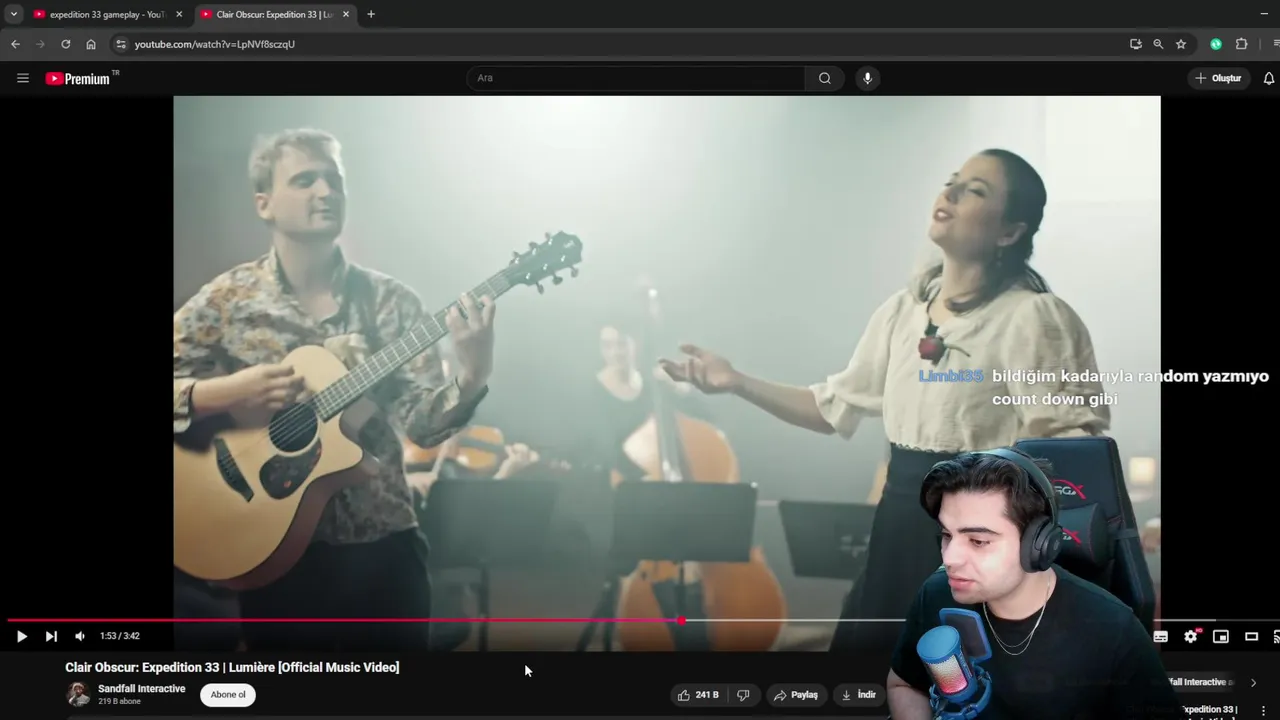
Task: Switch to miniplayer mode
Action: point(1221,636)
